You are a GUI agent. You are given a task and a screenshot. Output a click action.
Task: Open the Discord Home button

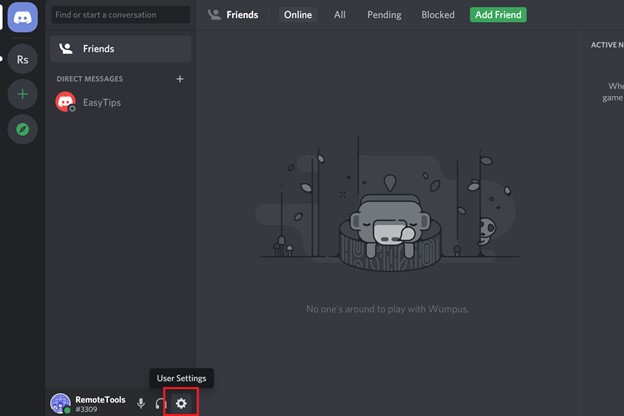tap(23, 17)
